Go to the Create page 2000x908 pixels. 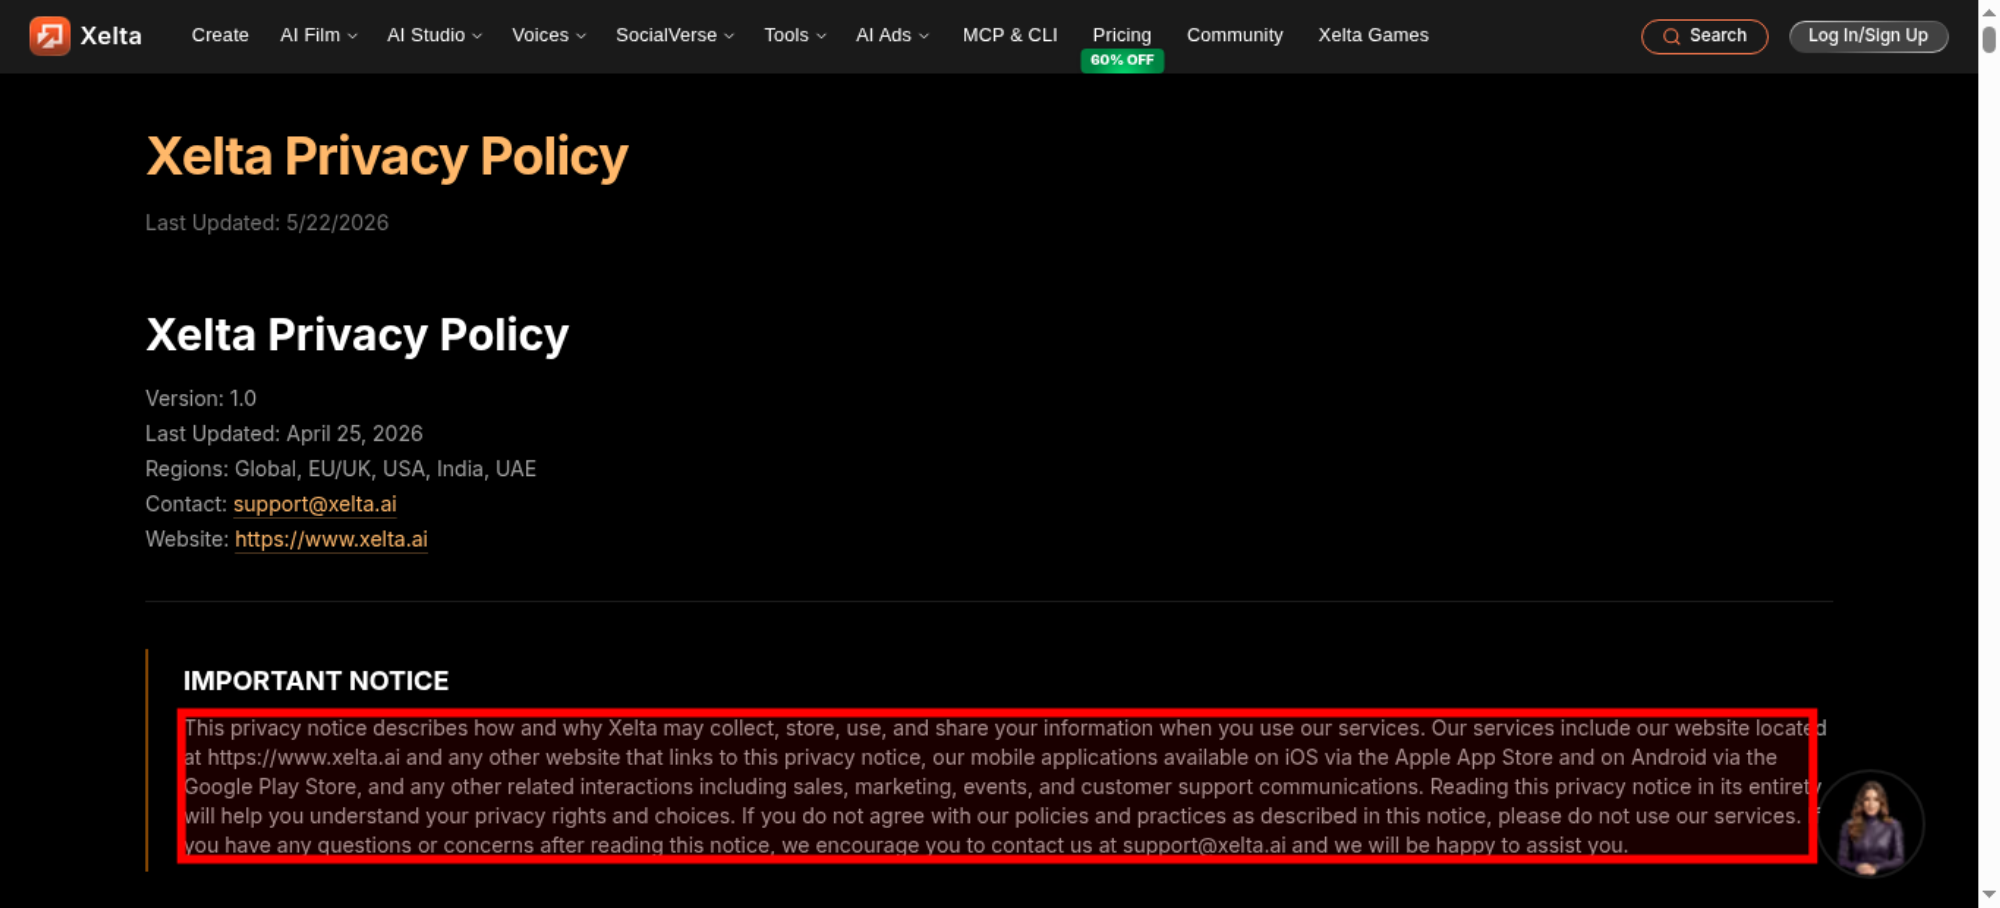coord(220,35)
